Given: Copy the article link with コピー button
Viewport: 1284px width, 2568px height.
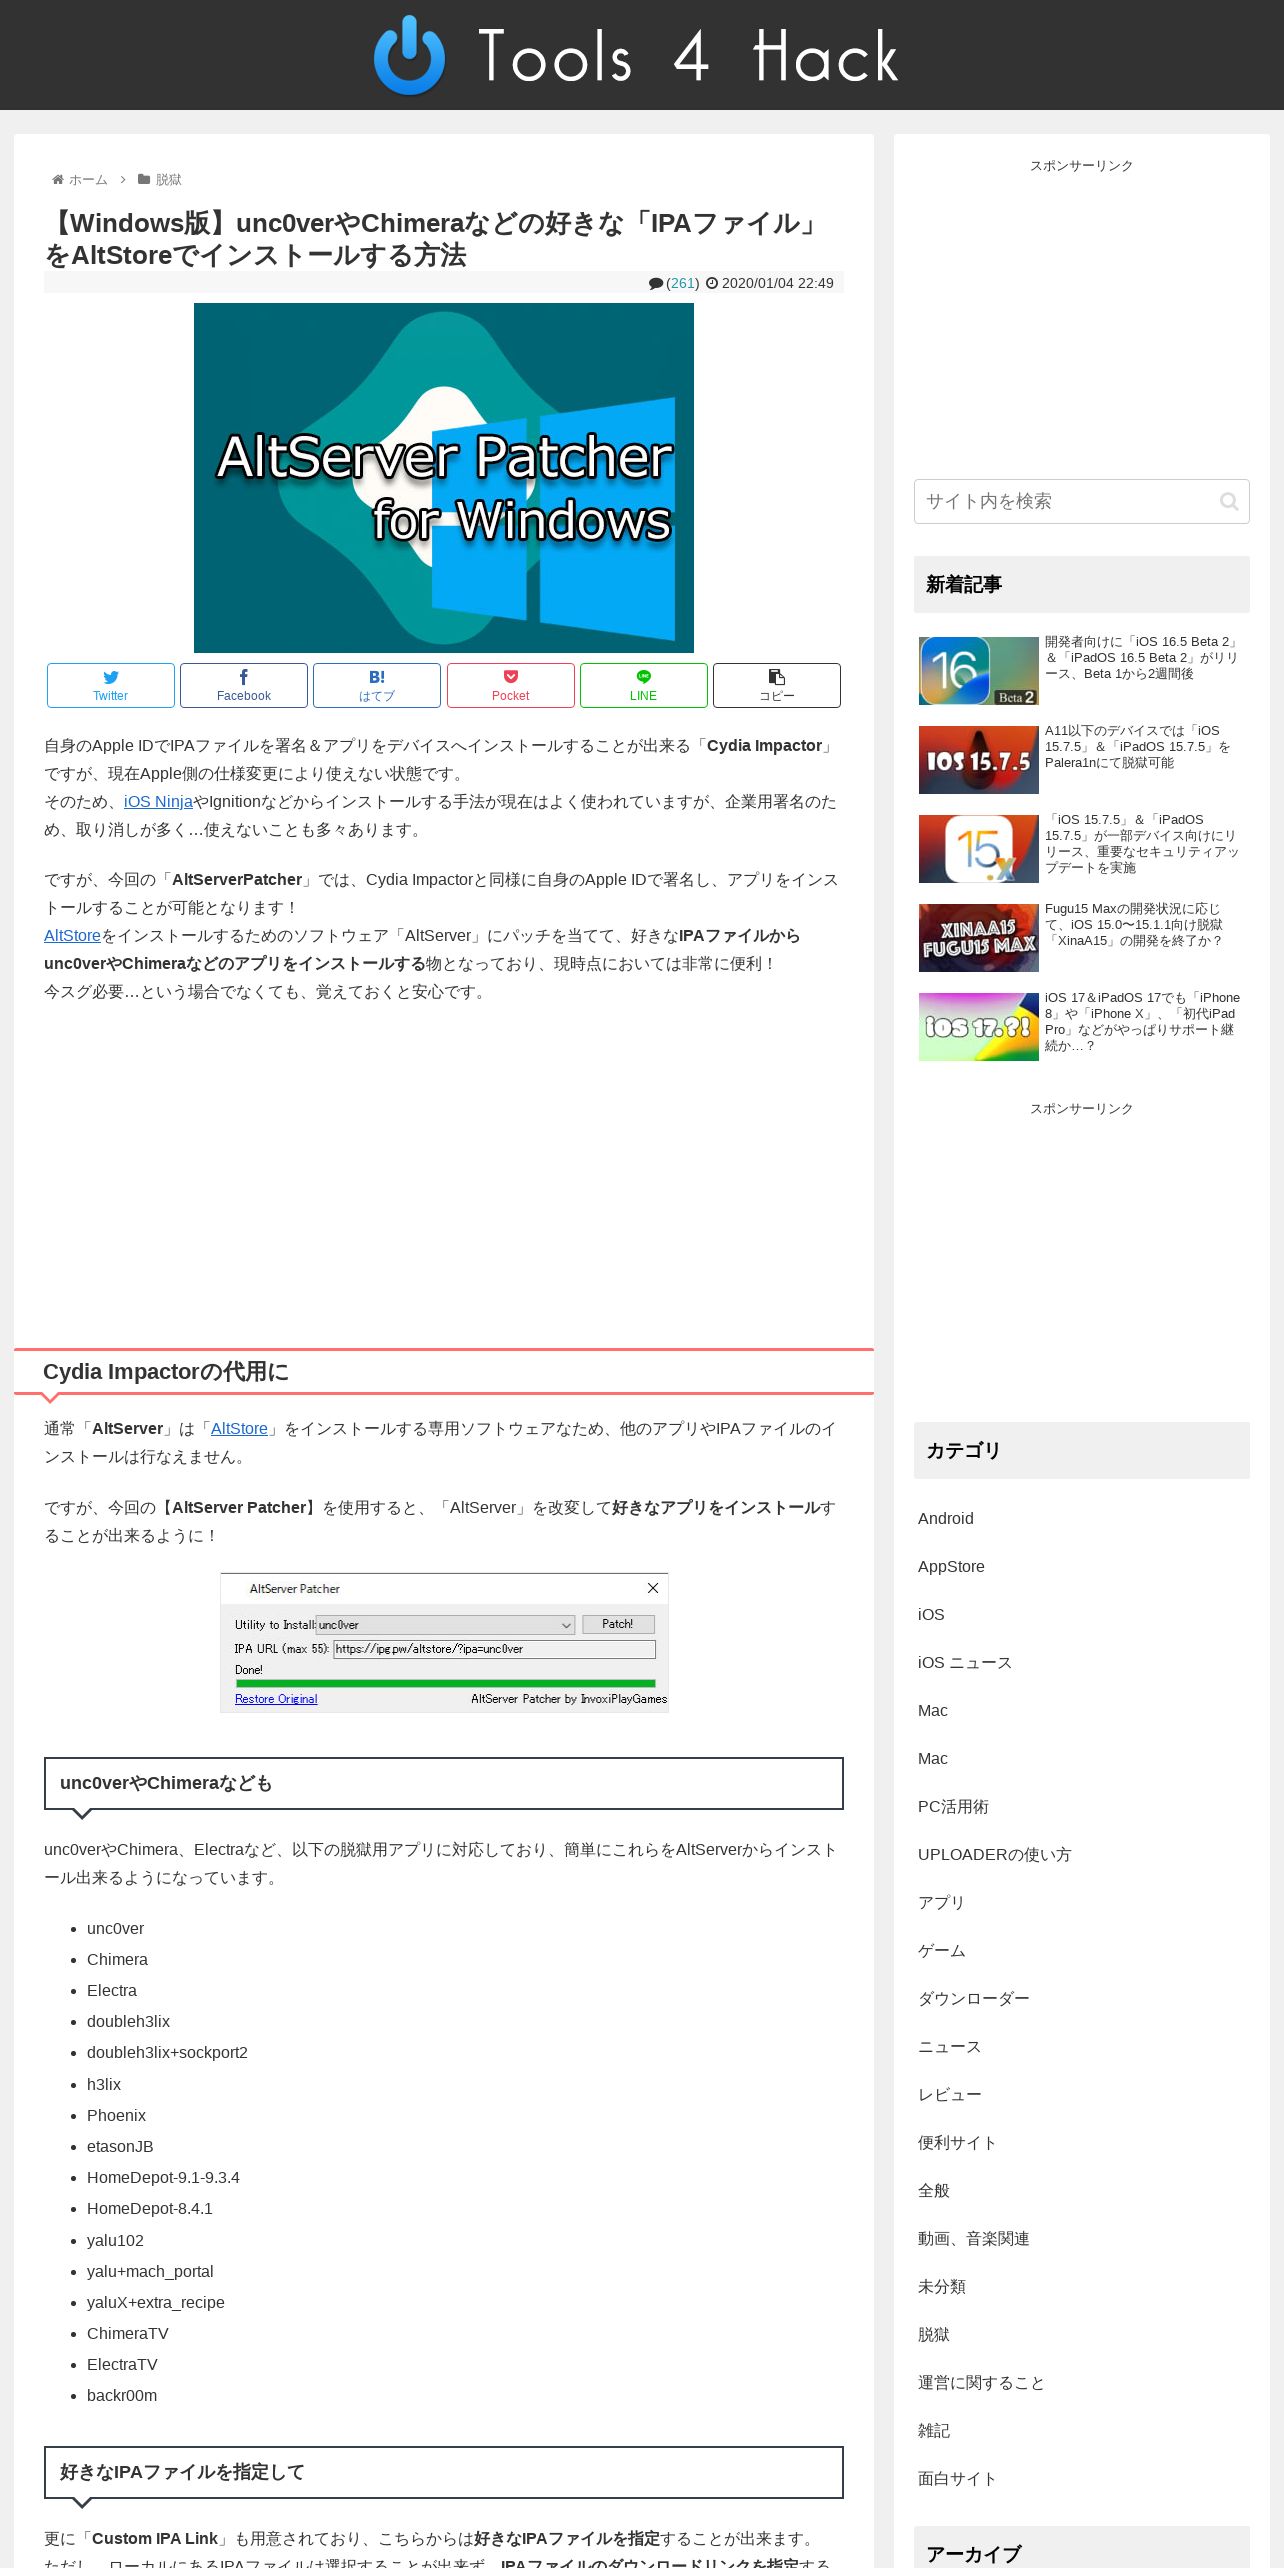Looking at the screenshot, I should [777, 685].
